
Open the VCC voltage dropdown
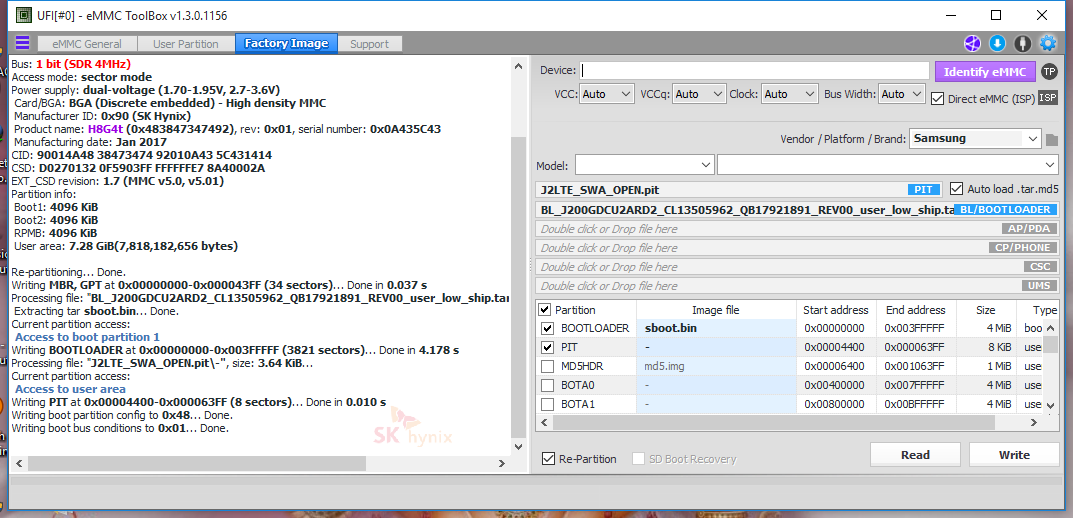(x=607, y=94)
